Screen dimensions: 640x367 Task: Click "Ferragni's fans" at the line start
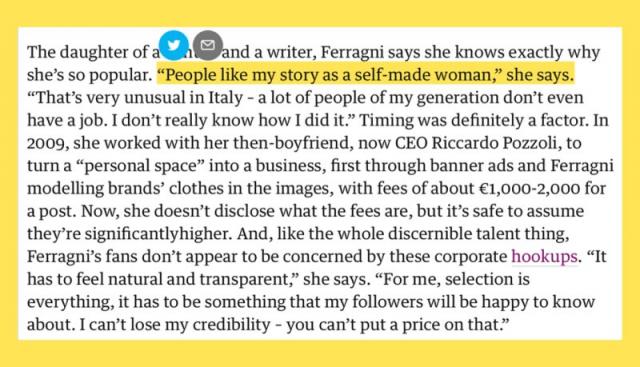81,257
